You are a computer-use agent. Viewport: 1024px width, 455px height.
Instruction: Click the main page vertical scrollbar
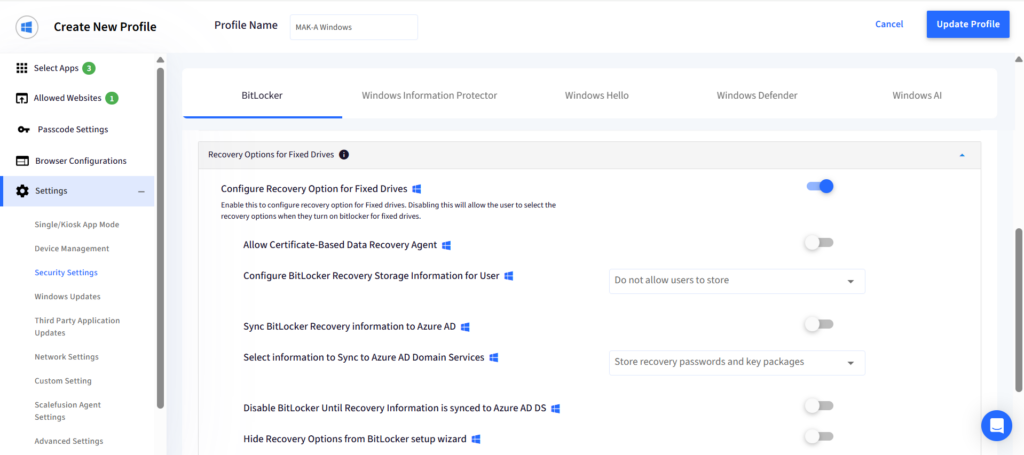click(1019, 310)
